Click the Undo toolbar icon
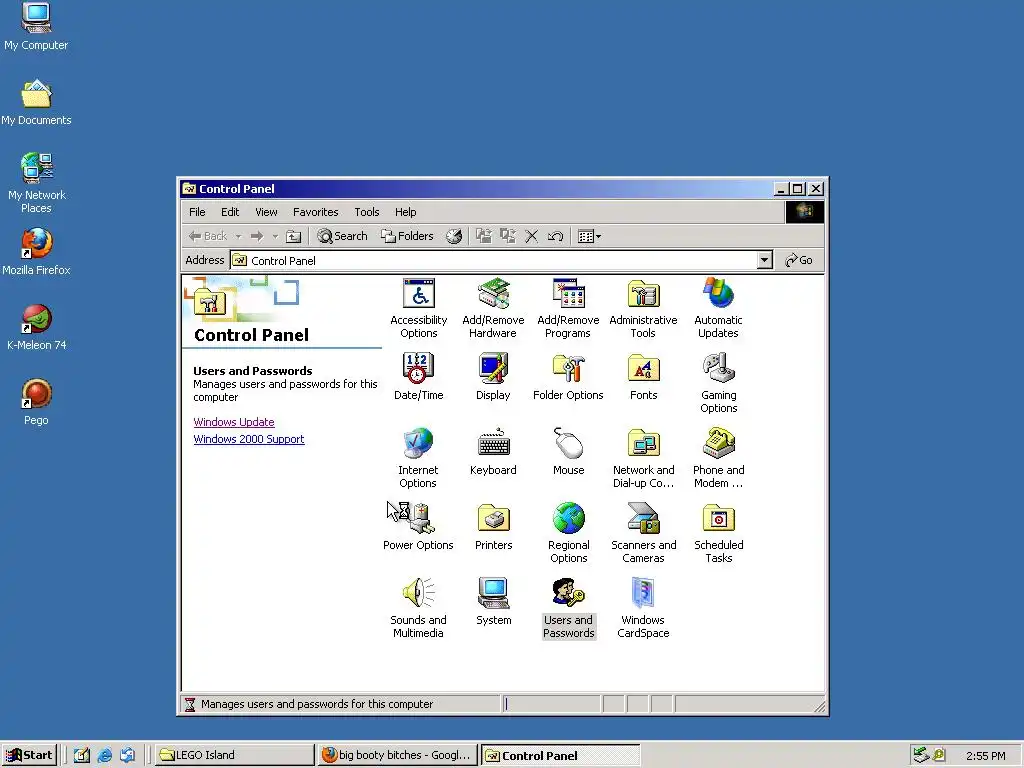Image resolution: width=1024 pixels, height=768 pixels. click(x=556, y=236)
